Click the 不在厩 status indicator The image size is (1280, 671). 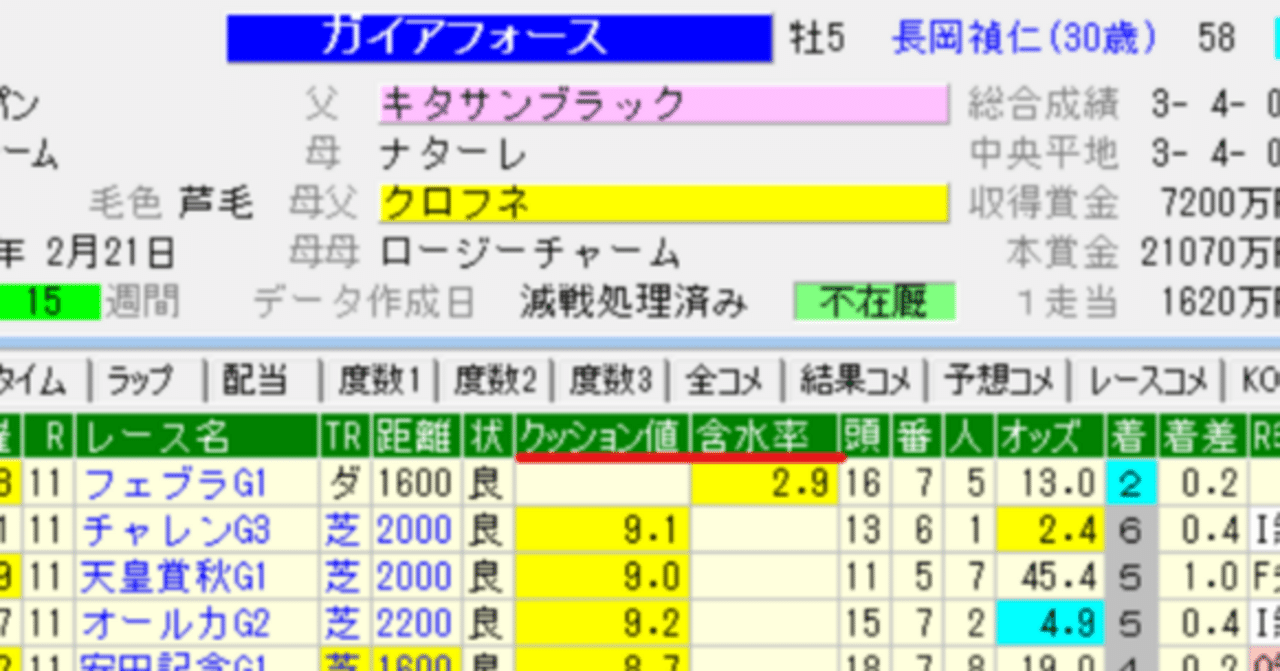click(x=873, y=300)
